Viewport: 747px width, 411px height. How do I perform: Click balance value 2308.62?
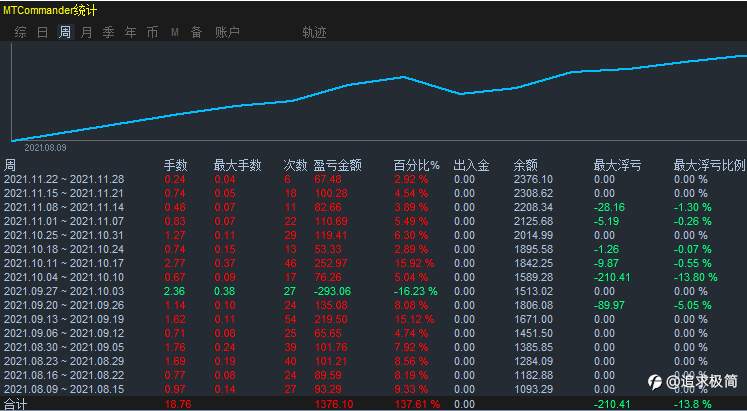[533, 193]
